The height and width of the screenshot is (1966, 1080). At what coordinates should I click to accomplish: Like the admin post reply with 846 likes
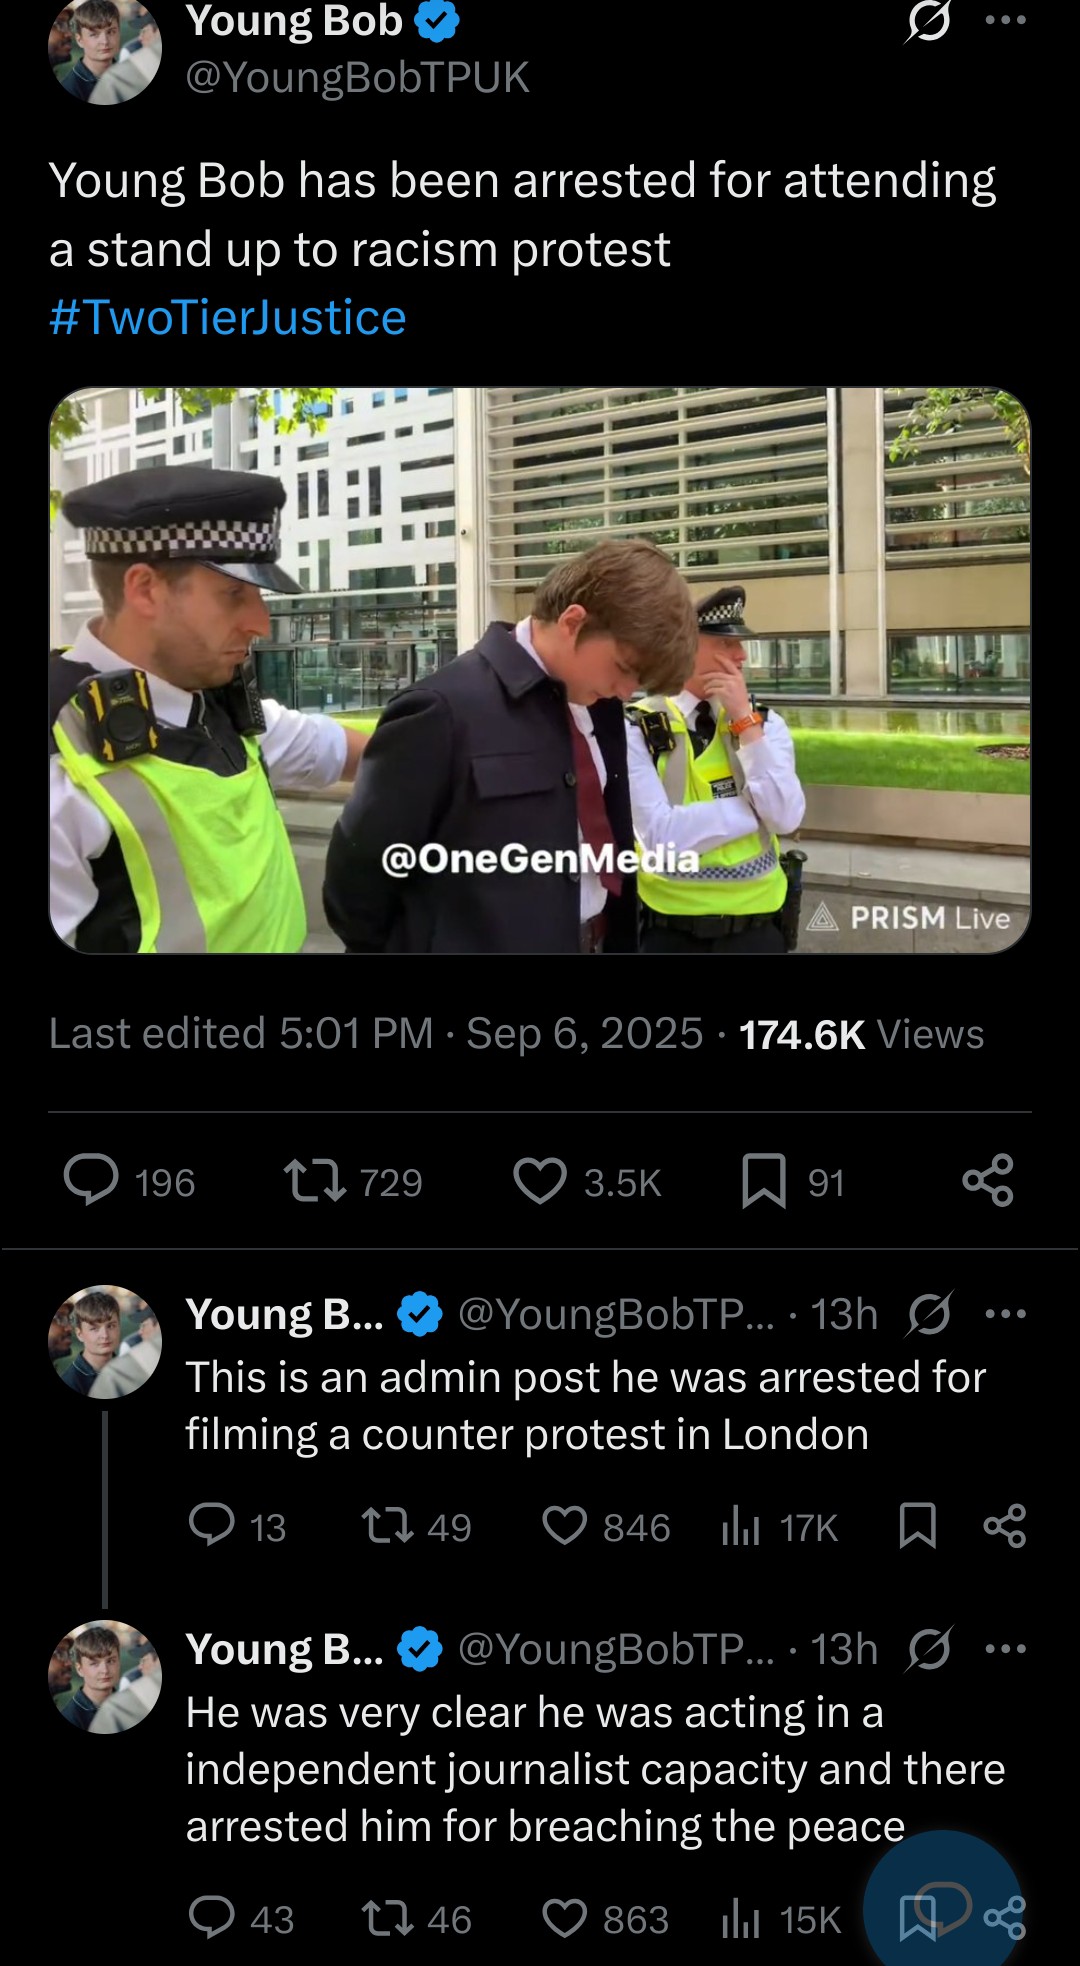pyautogui.click(x=565, y=1527)
